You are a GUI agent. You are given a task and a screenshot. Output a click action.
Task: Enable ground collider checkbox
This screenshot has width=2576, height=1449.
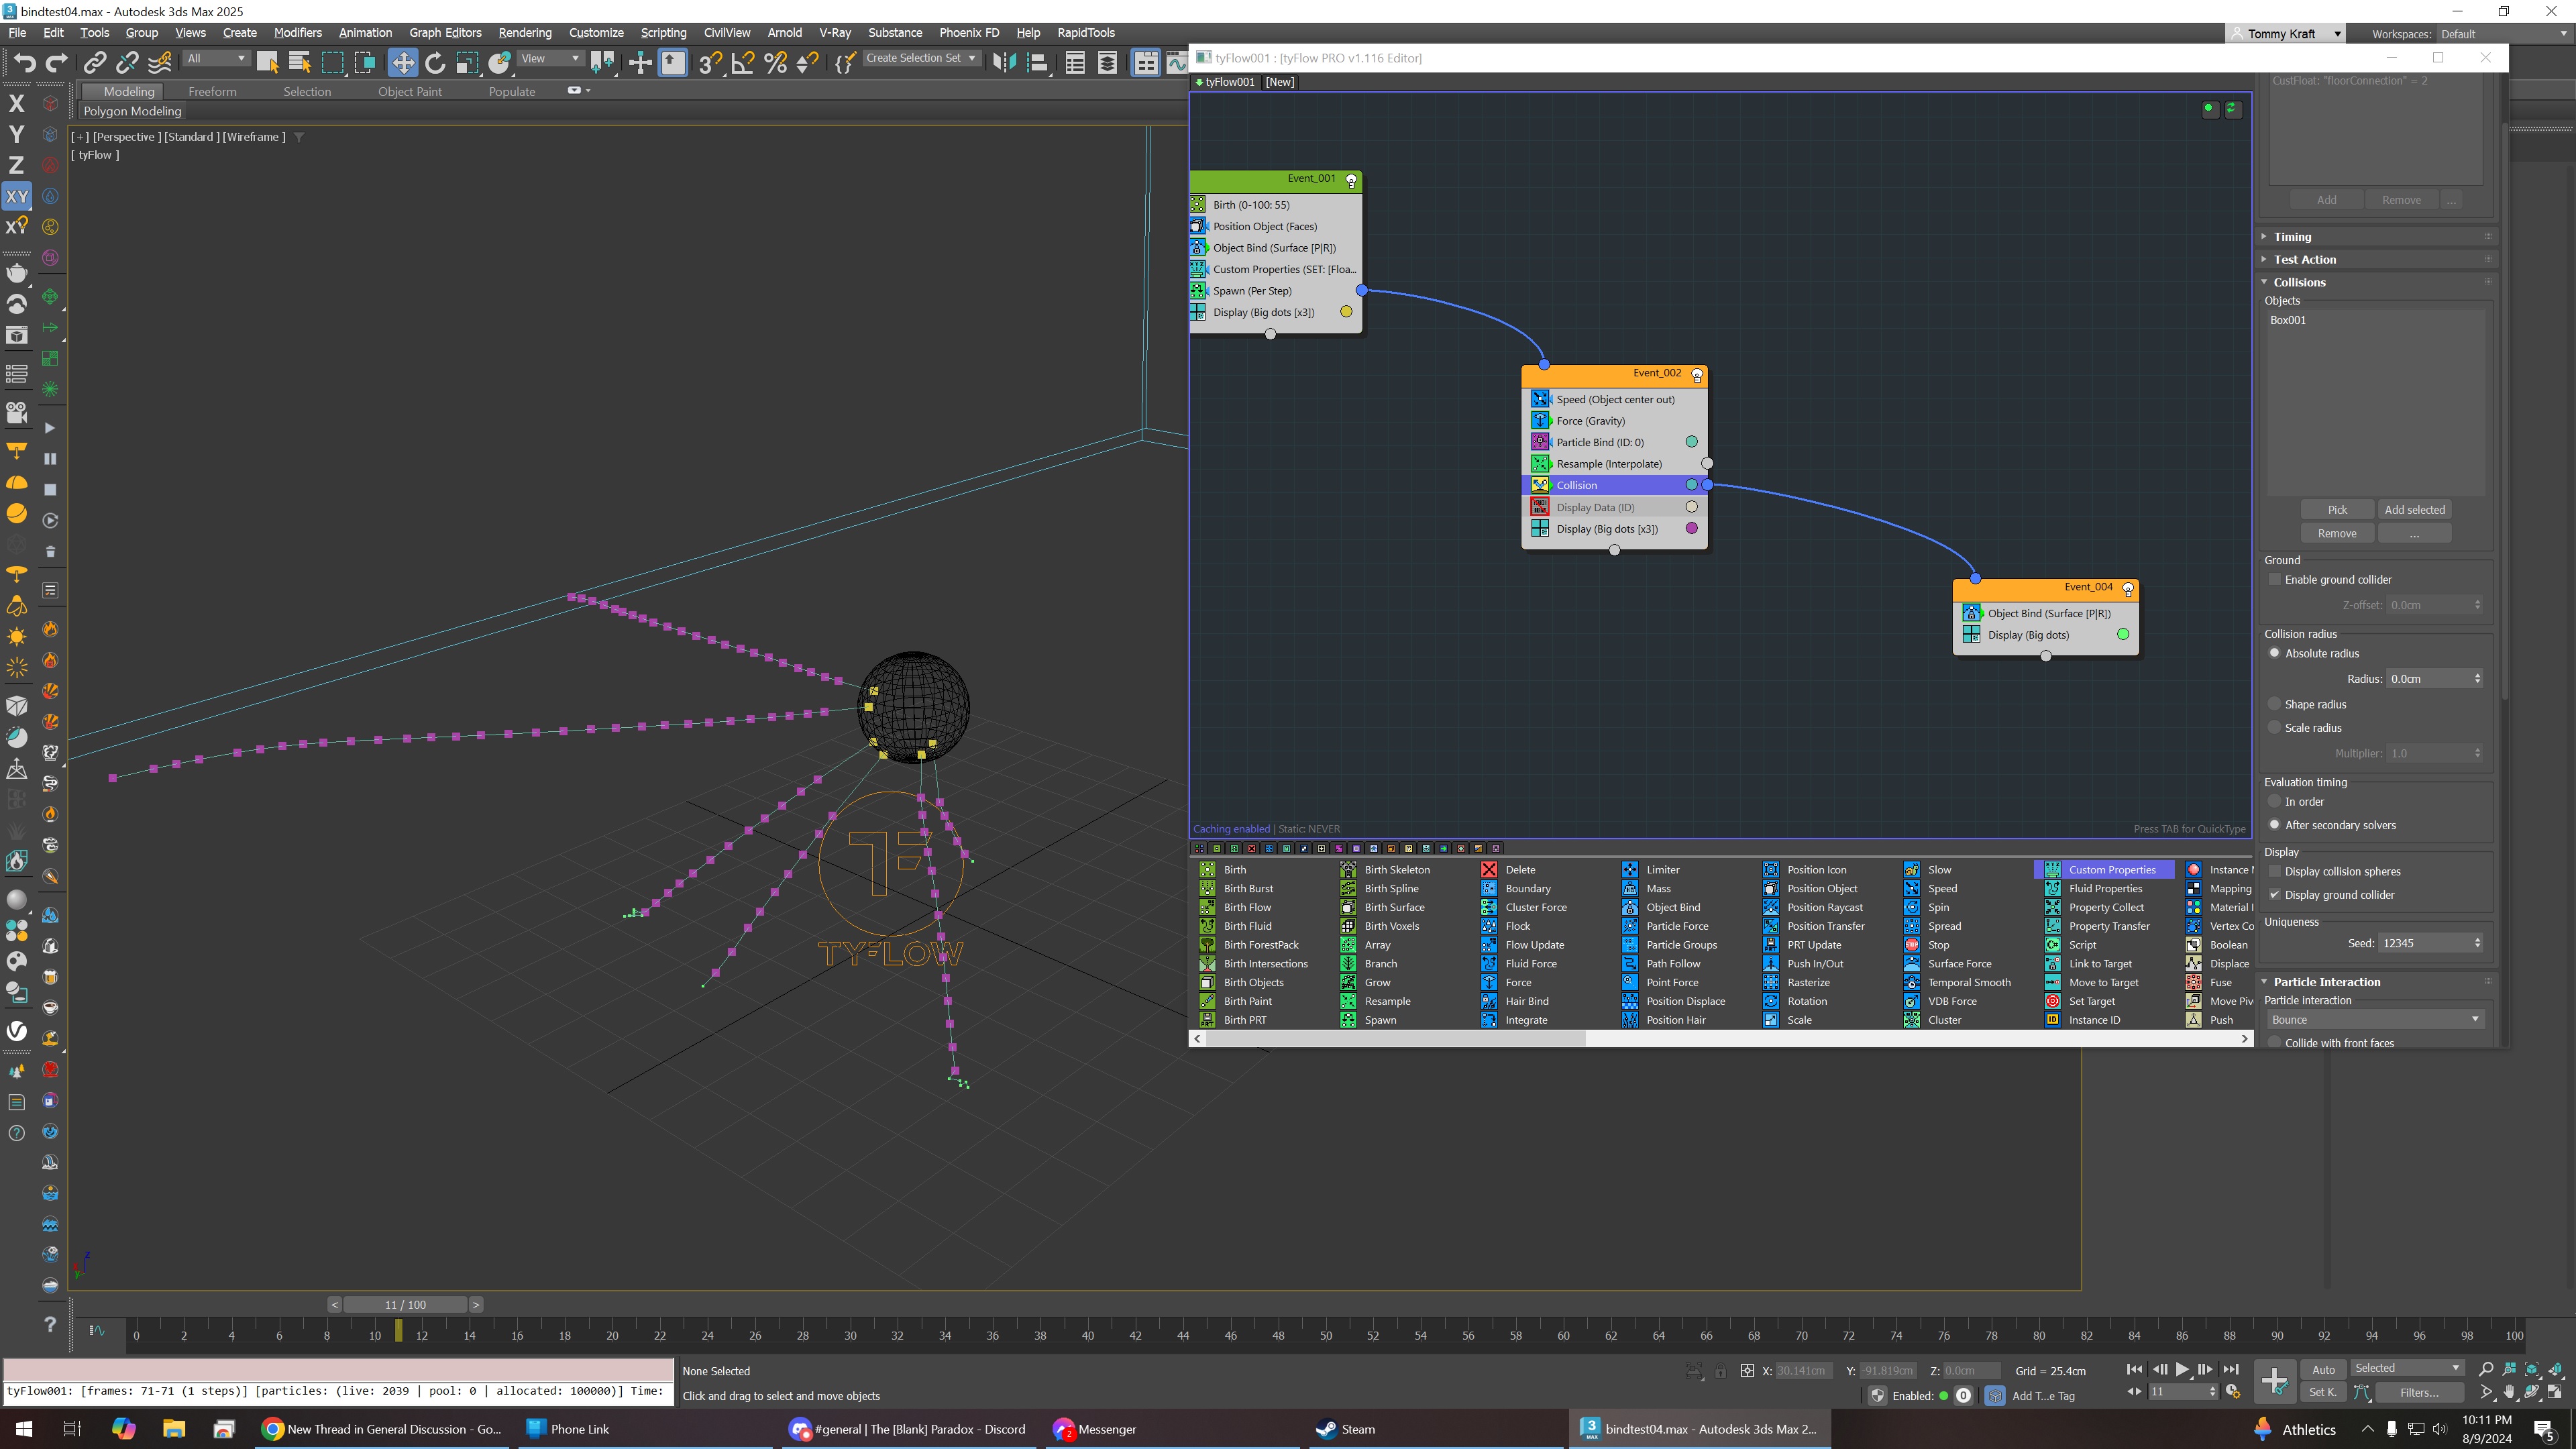(2275, 580)
